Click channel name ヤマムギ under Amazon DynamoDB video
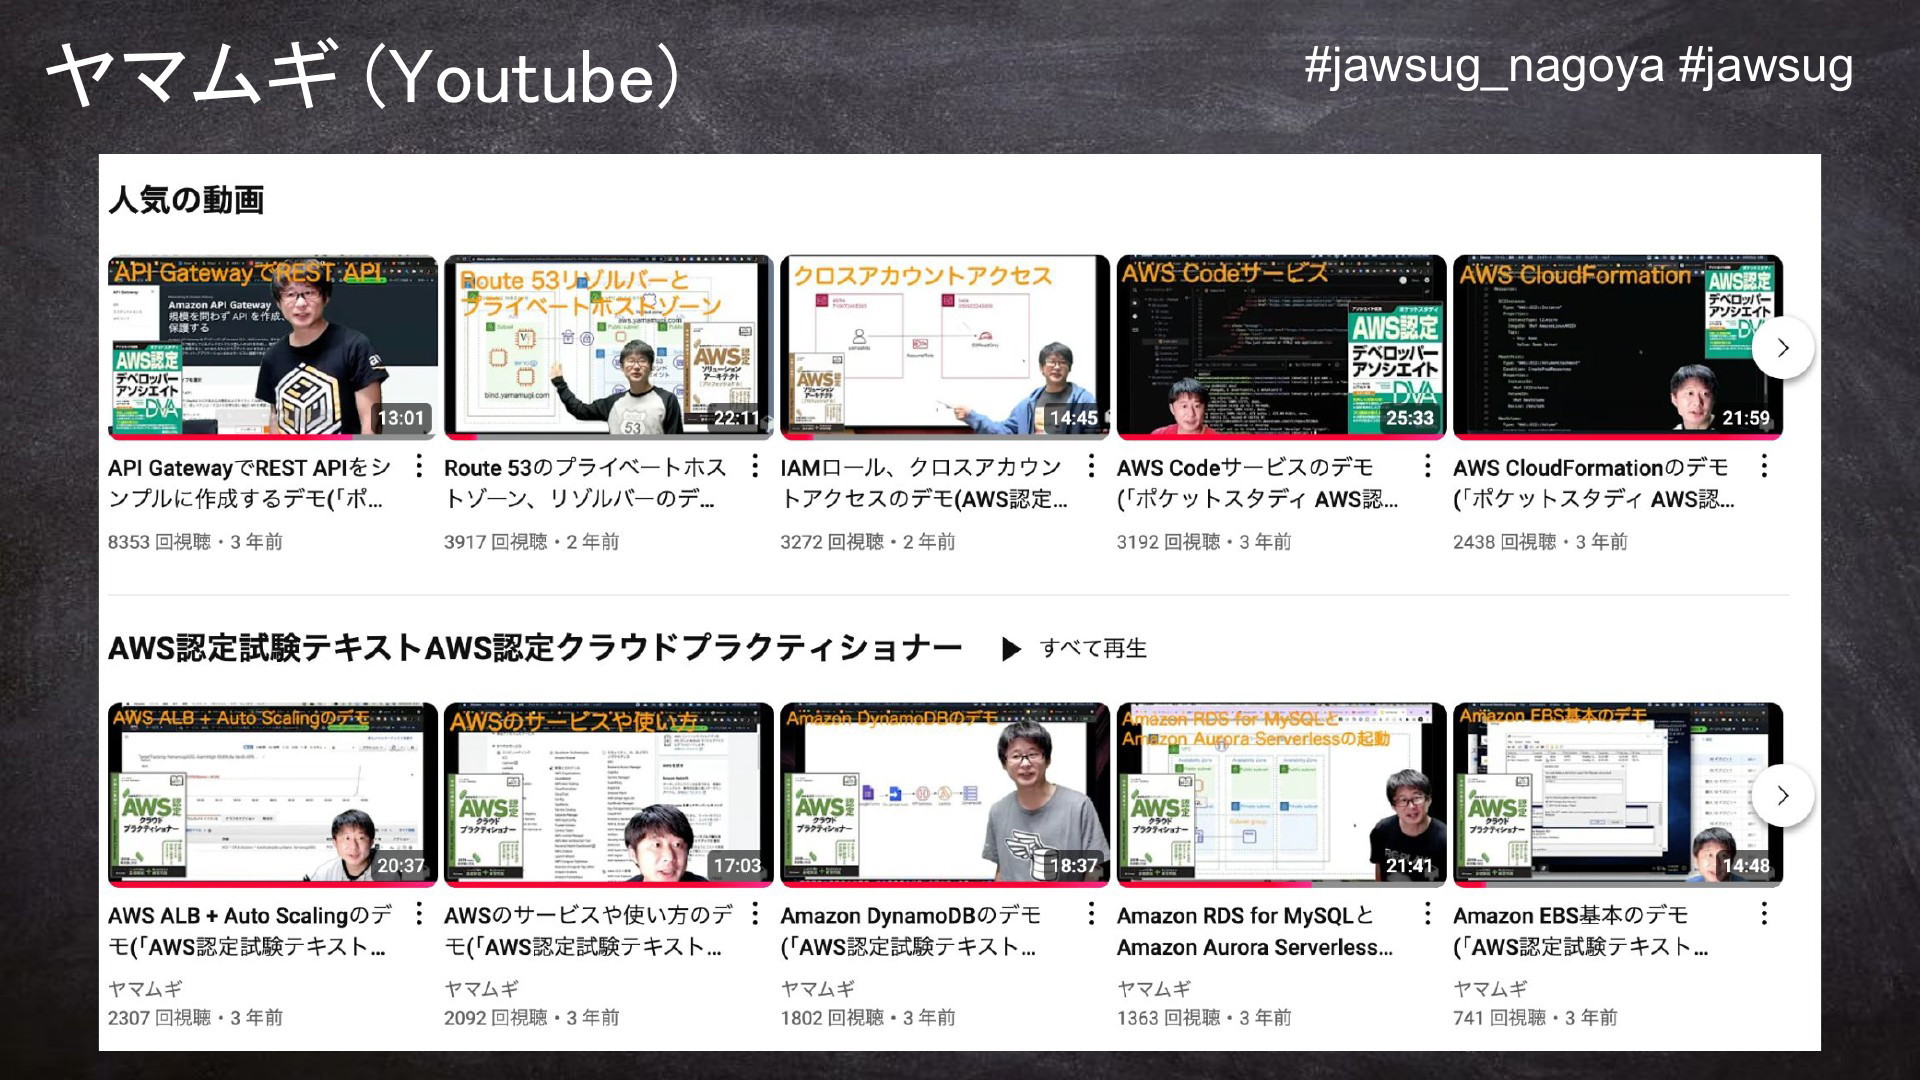This screenshot has height=1080, width=1920. coord(817,989)
